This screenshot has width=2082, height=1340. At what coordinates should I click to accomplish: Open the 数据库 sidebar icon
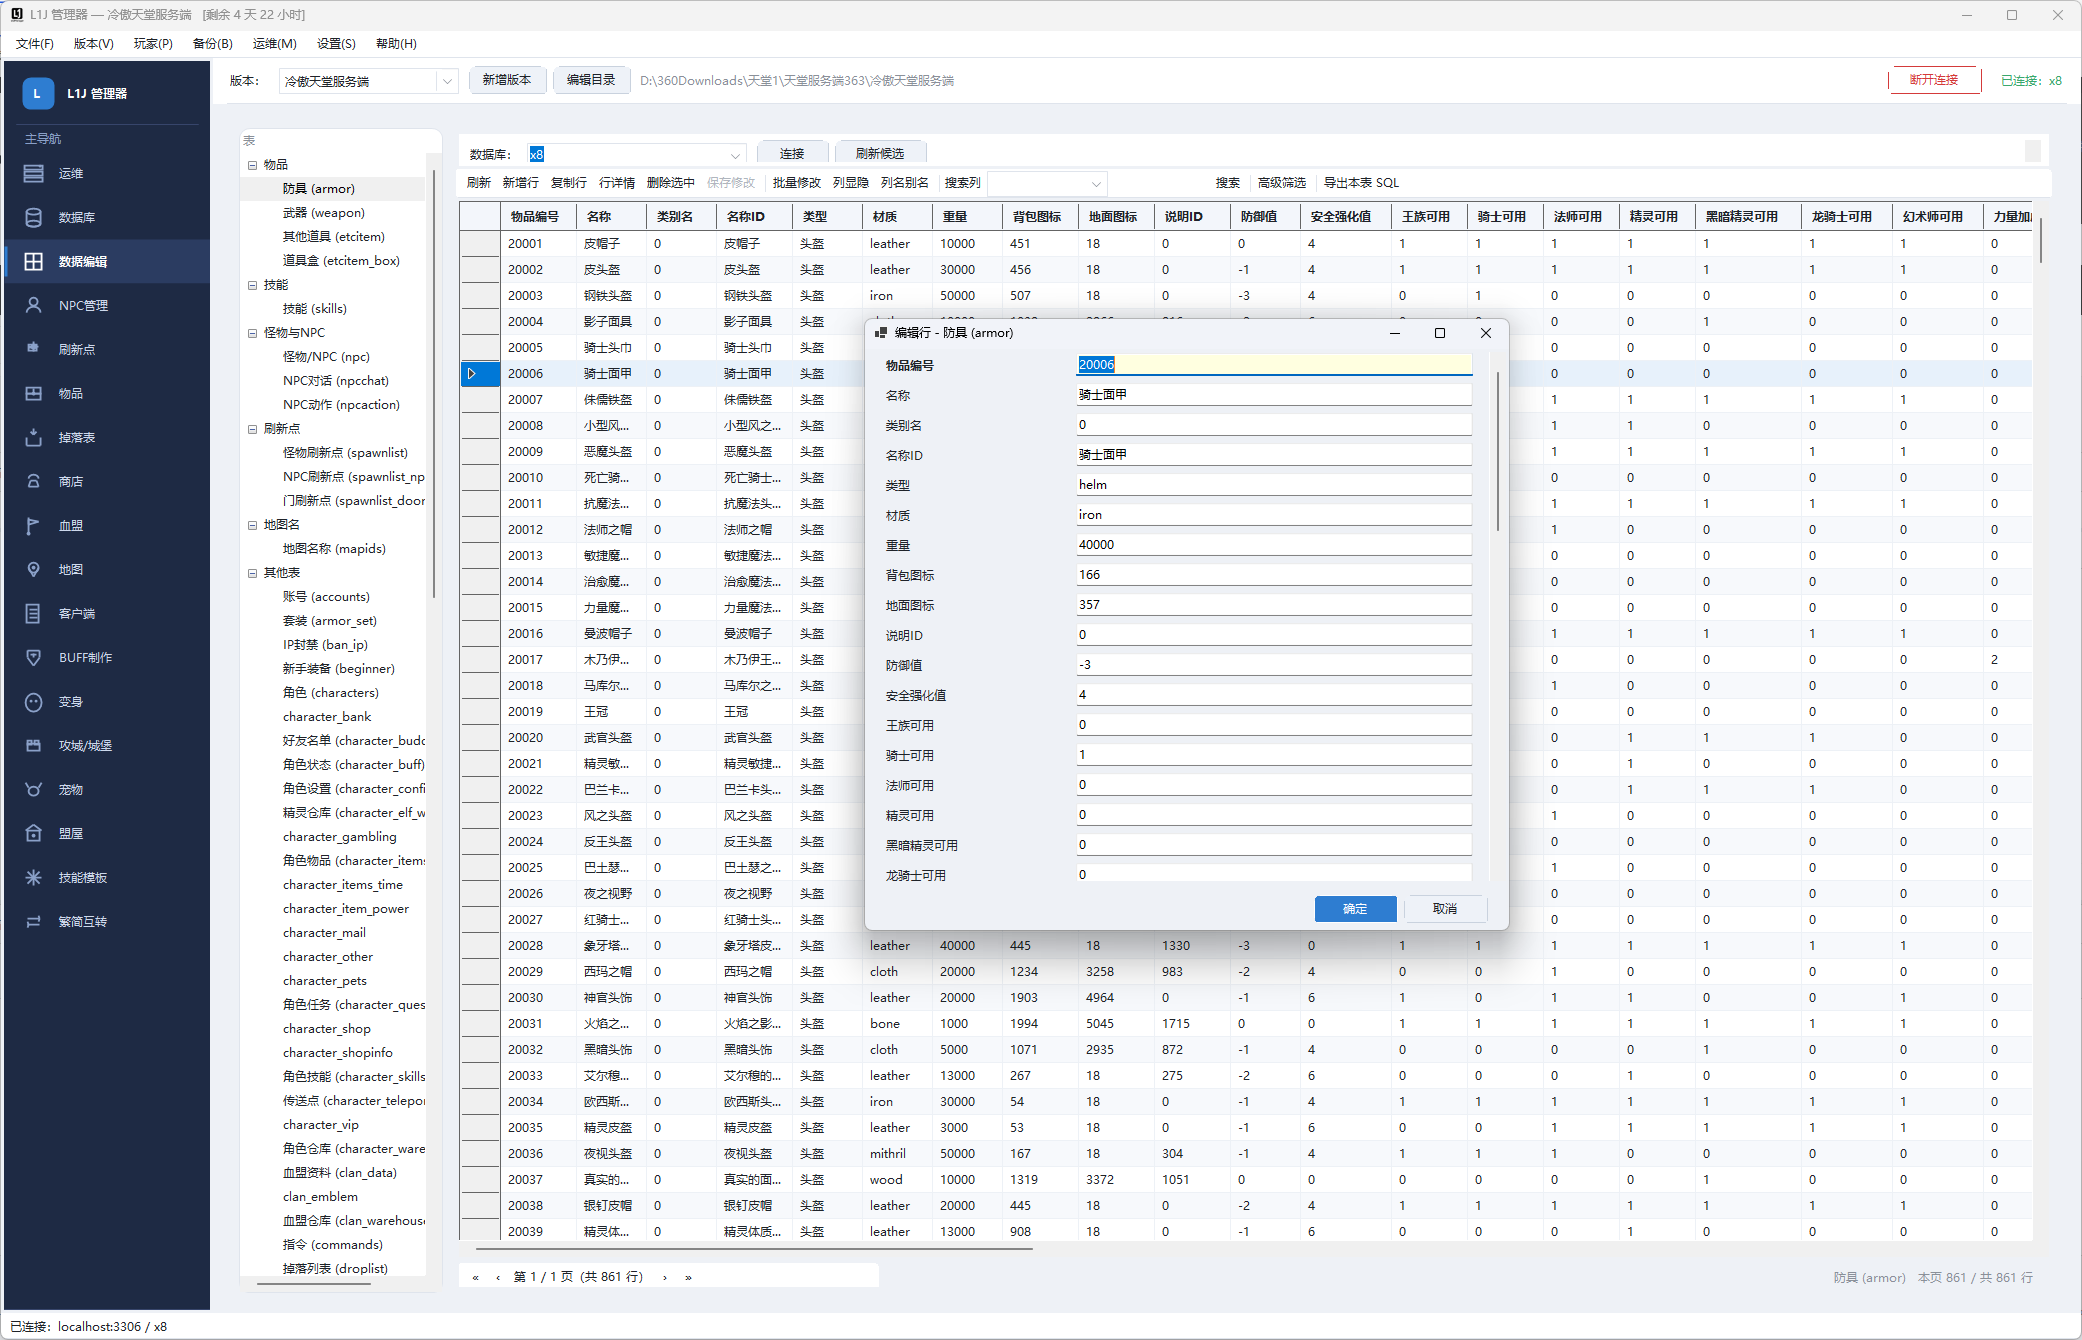[x=34, y=217]
